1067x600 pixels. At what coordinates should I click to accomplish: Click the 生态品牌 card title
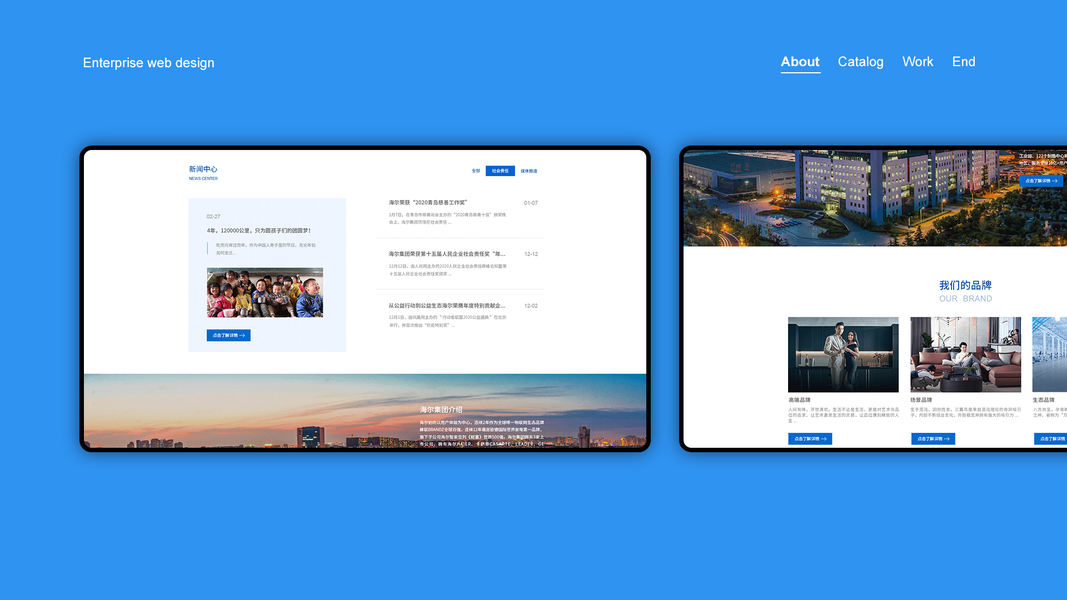click(1043, 400)
